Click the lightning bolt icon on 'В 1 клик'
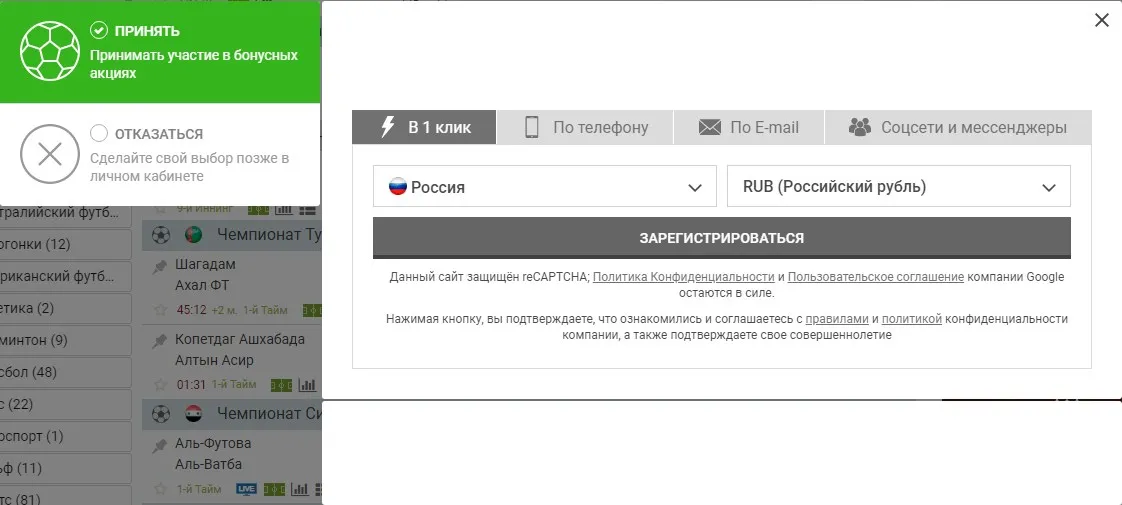Image resolution: width=1122 pixels, height=505 pixels. tap(387, 127)
